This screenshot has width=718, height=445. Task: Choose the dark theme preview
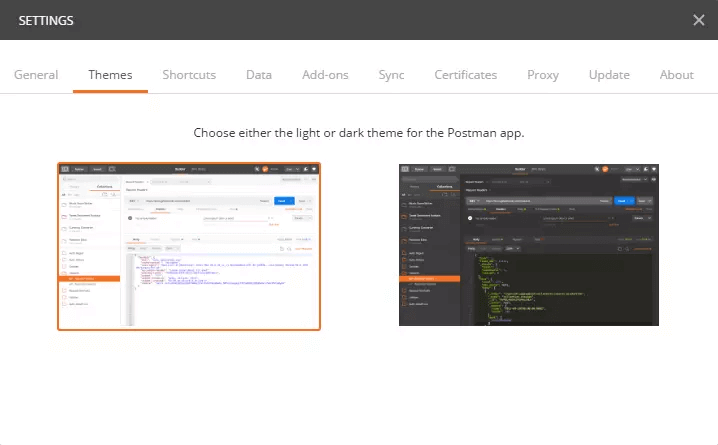(x=529, y=245)
